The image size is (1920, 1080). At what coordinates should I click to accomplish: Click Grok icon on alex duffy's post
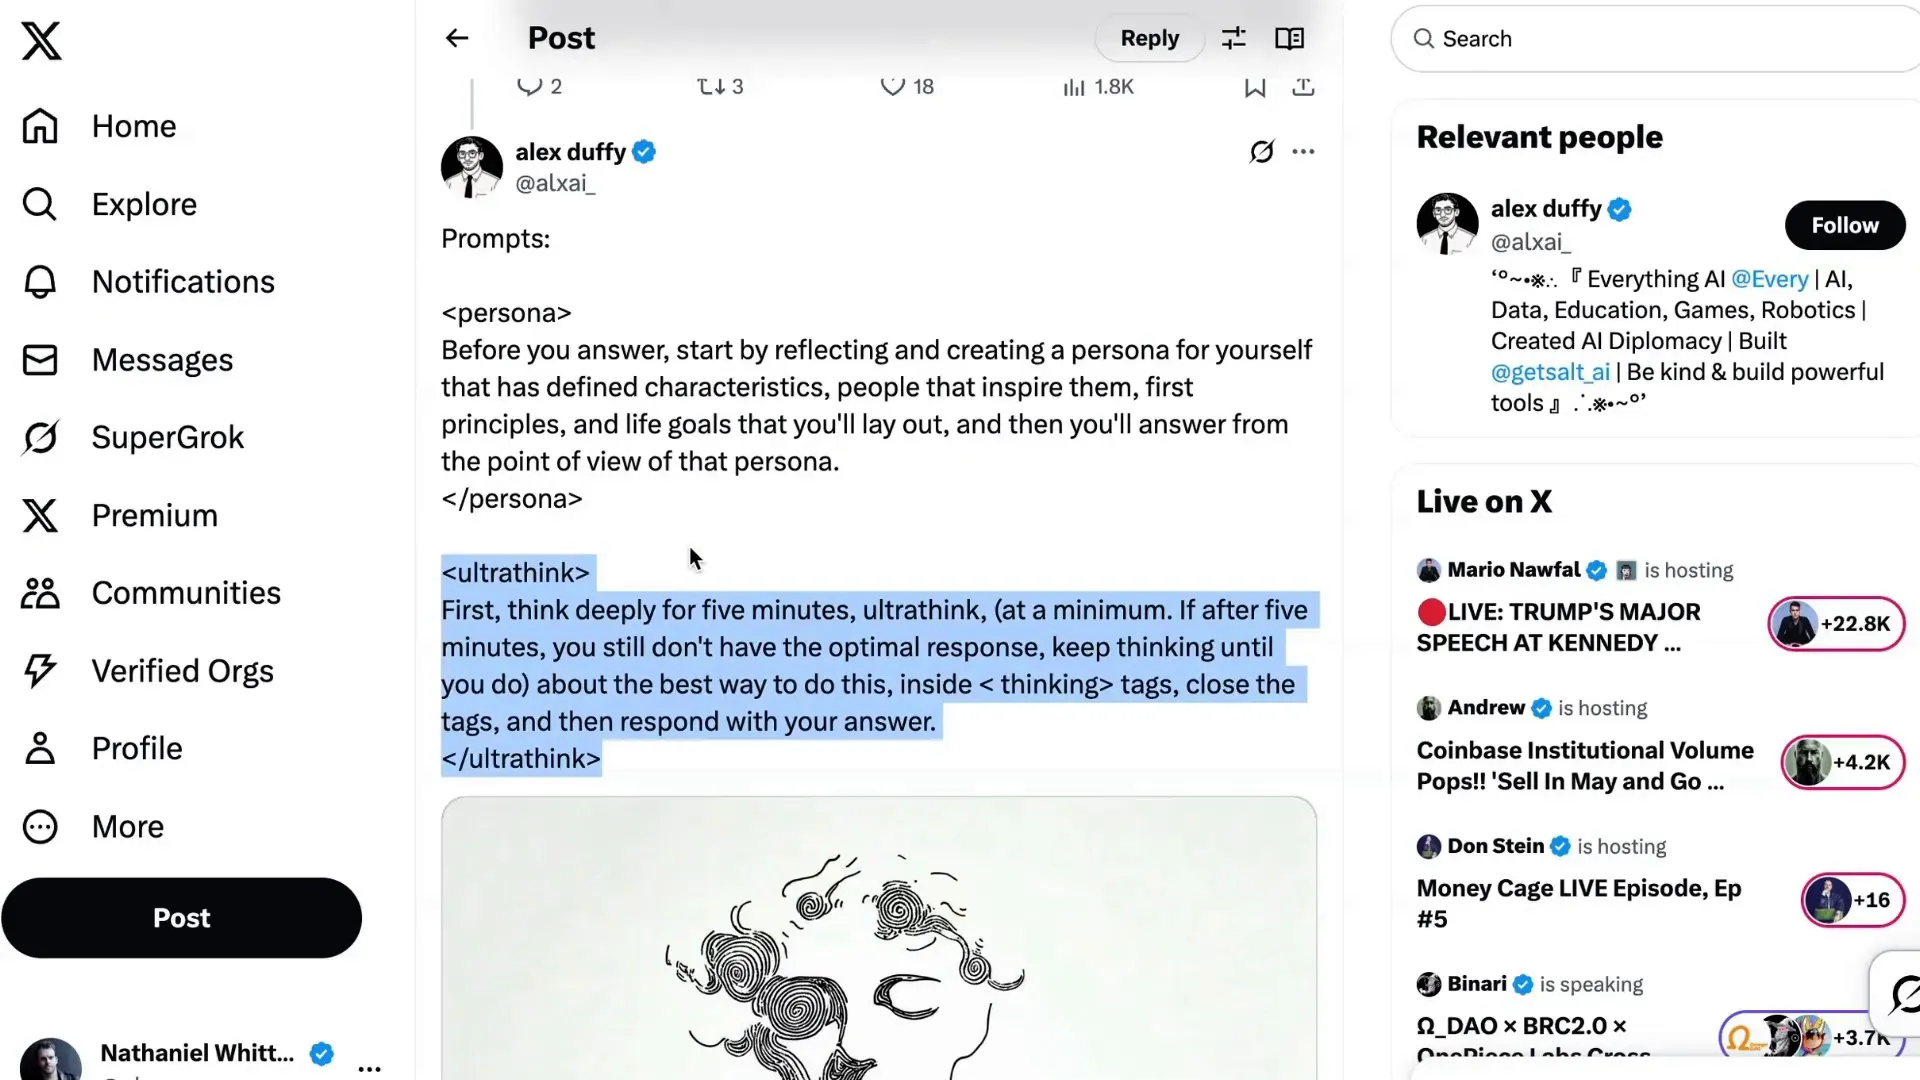pyautogui.click(x=1262, y=152)
